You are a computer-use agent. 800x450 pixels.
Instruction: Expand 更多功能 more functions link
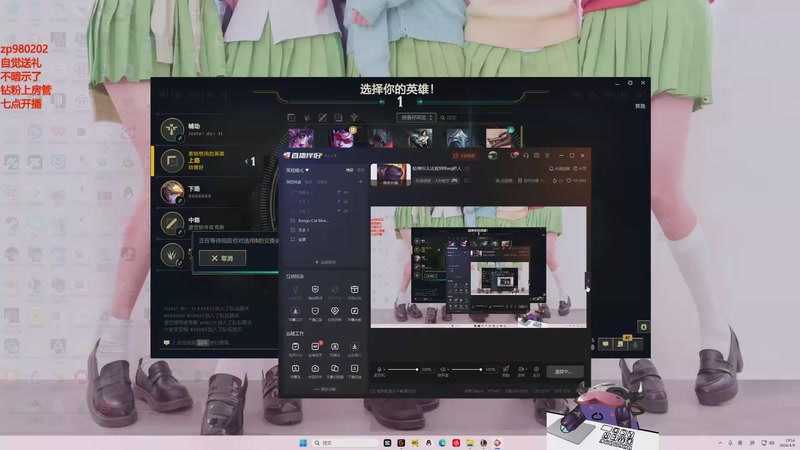(x=325, y=389)
